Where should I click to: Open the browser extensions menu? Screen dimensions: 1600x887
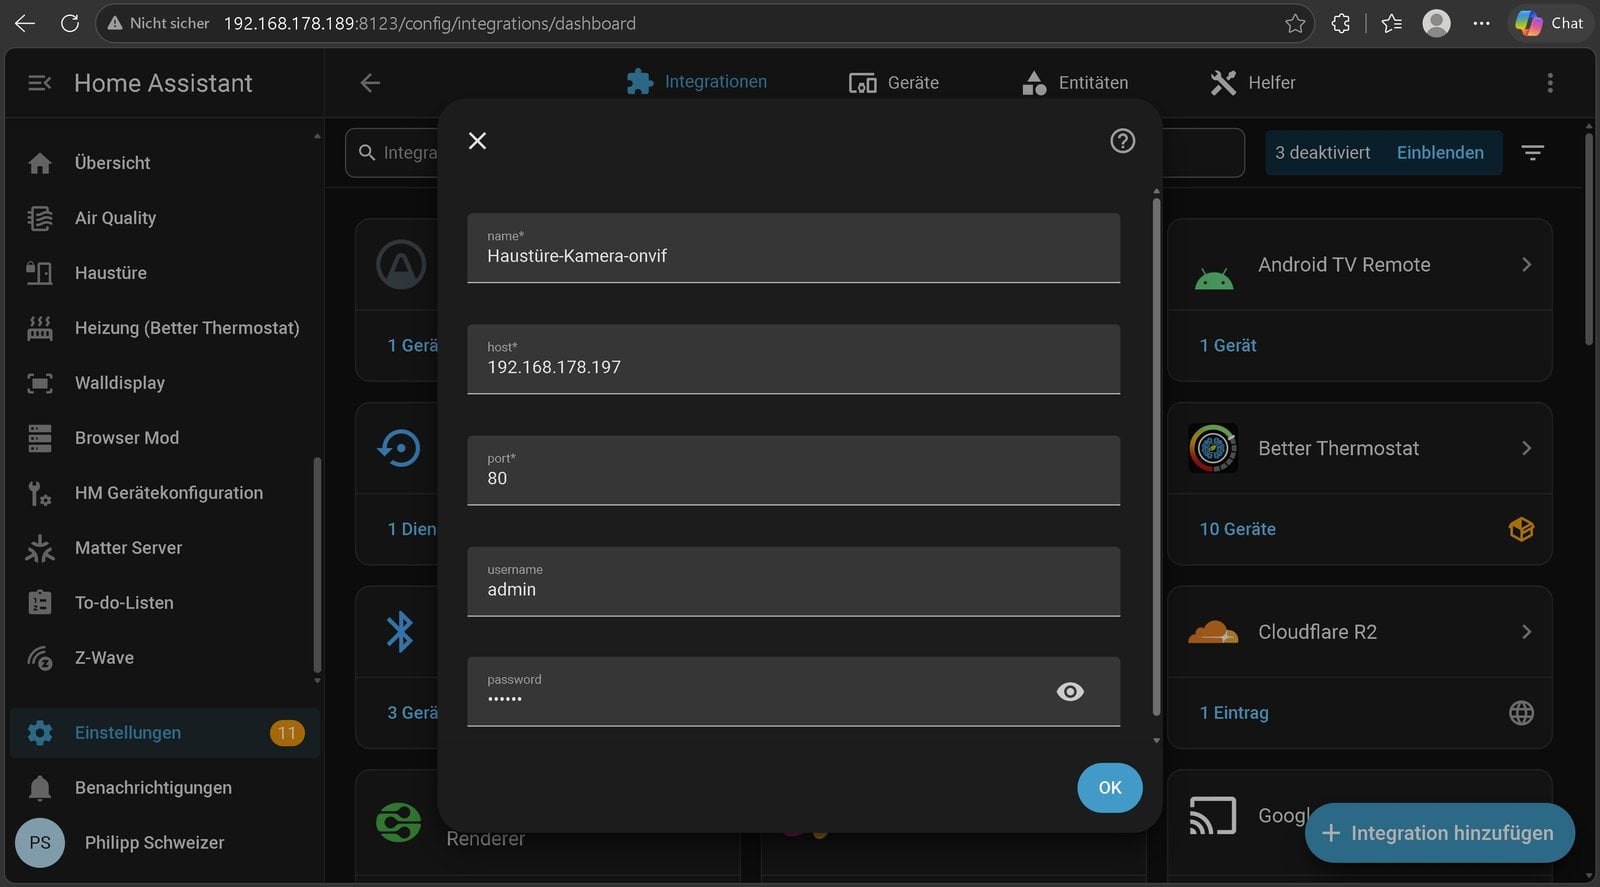point(1341,23)
